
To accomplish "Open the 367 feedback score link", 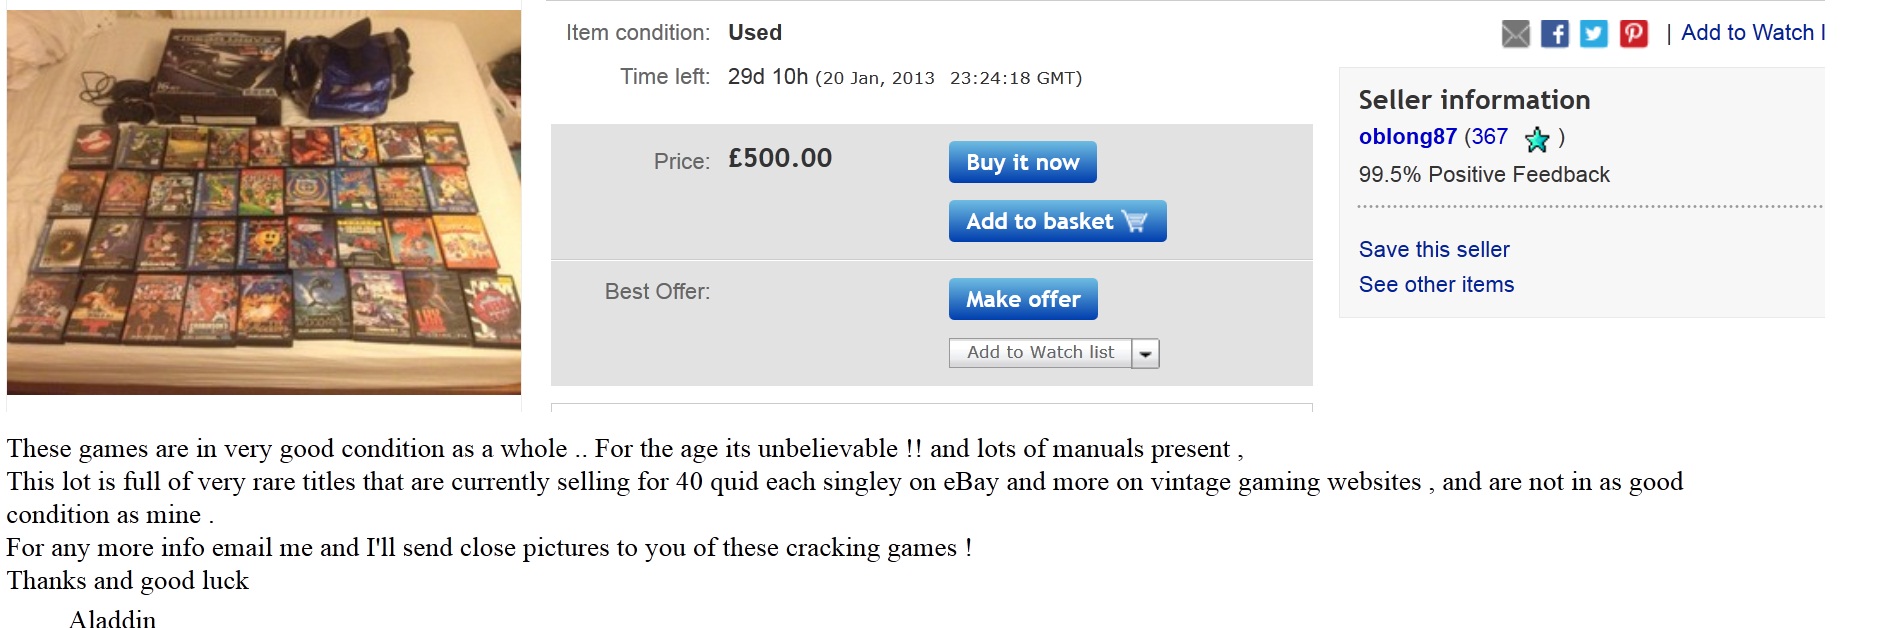I will [1489, 137].
